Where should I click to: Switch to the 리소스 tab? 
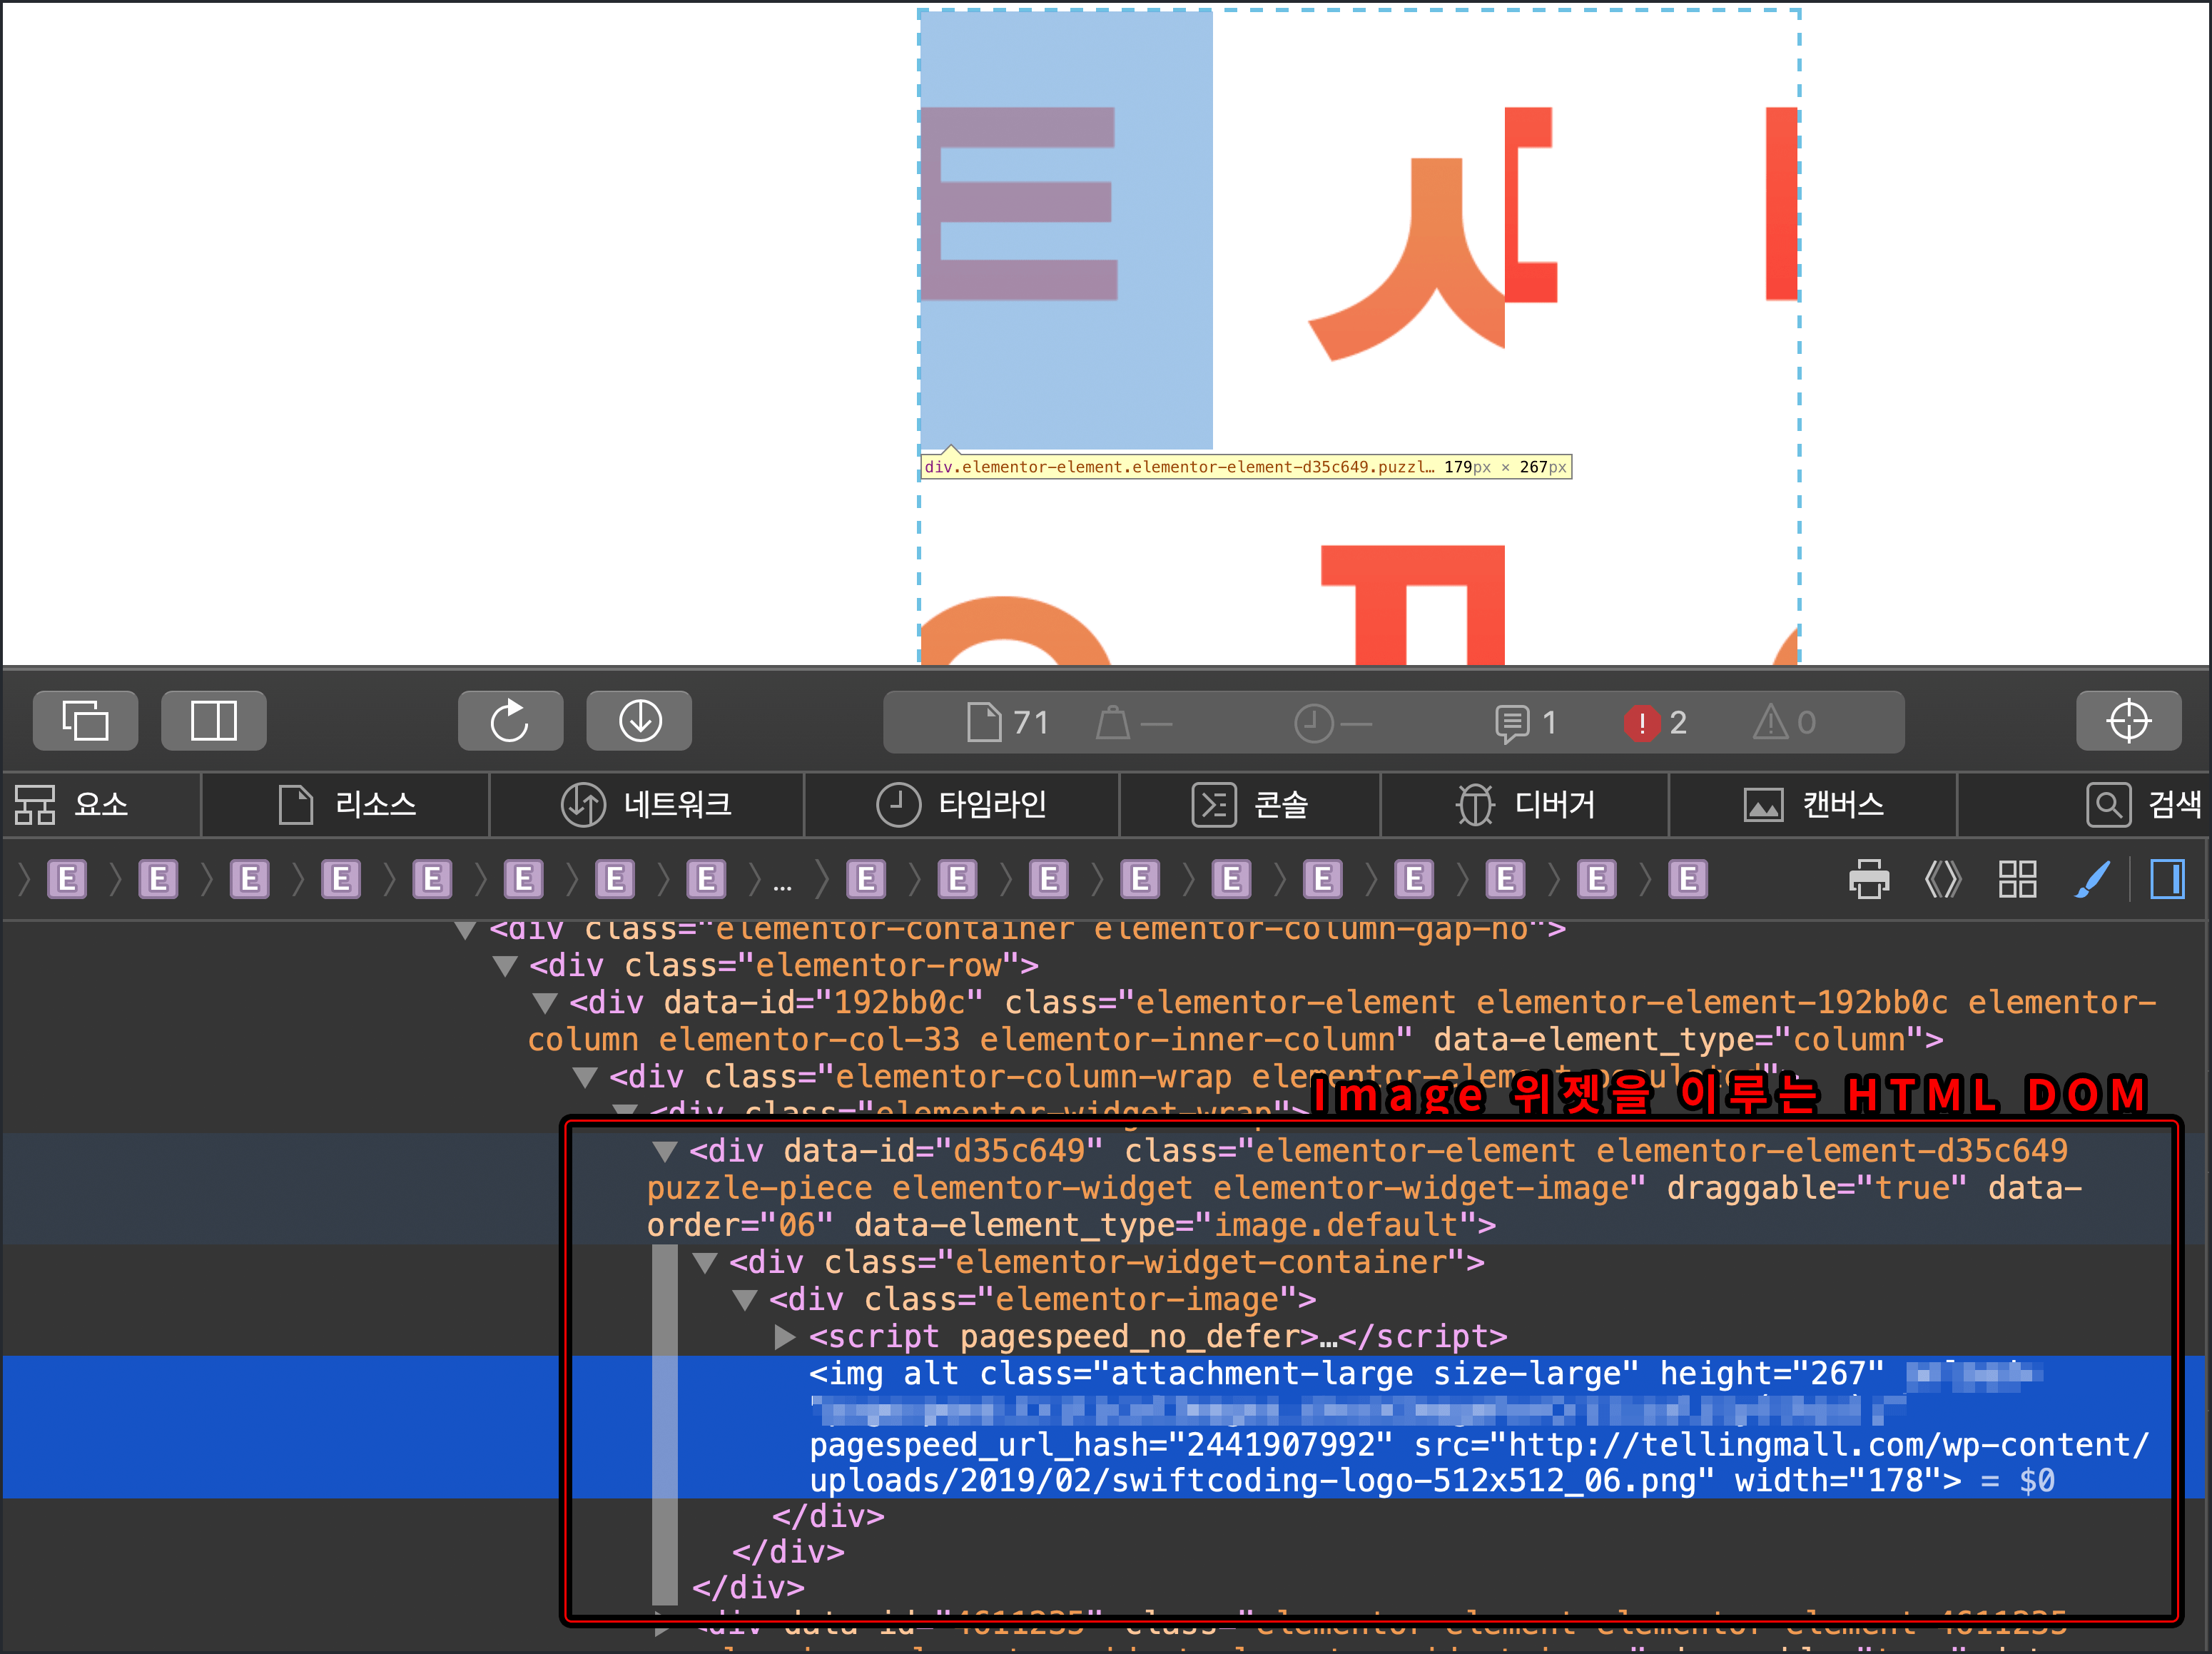click(346, 805)
